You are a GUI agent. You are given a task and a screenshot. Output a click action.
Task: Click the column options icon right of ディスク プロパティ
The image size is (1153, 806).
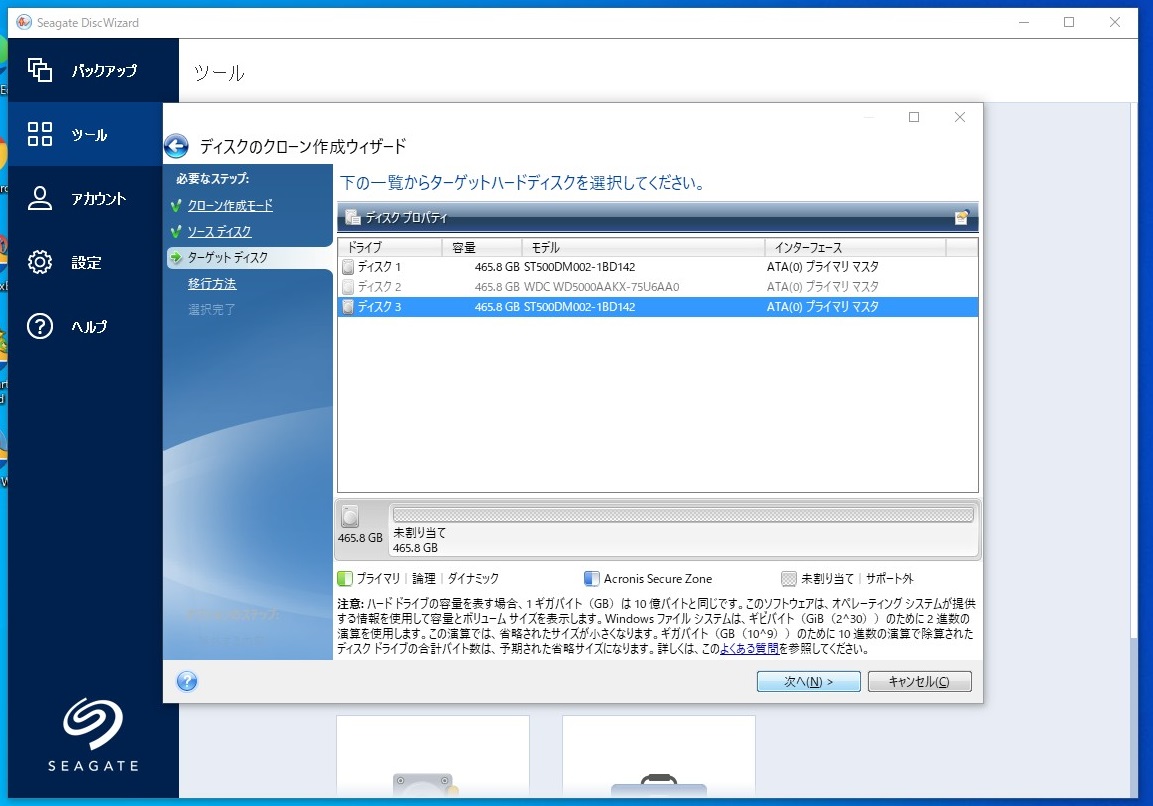(x=961, y=217)
